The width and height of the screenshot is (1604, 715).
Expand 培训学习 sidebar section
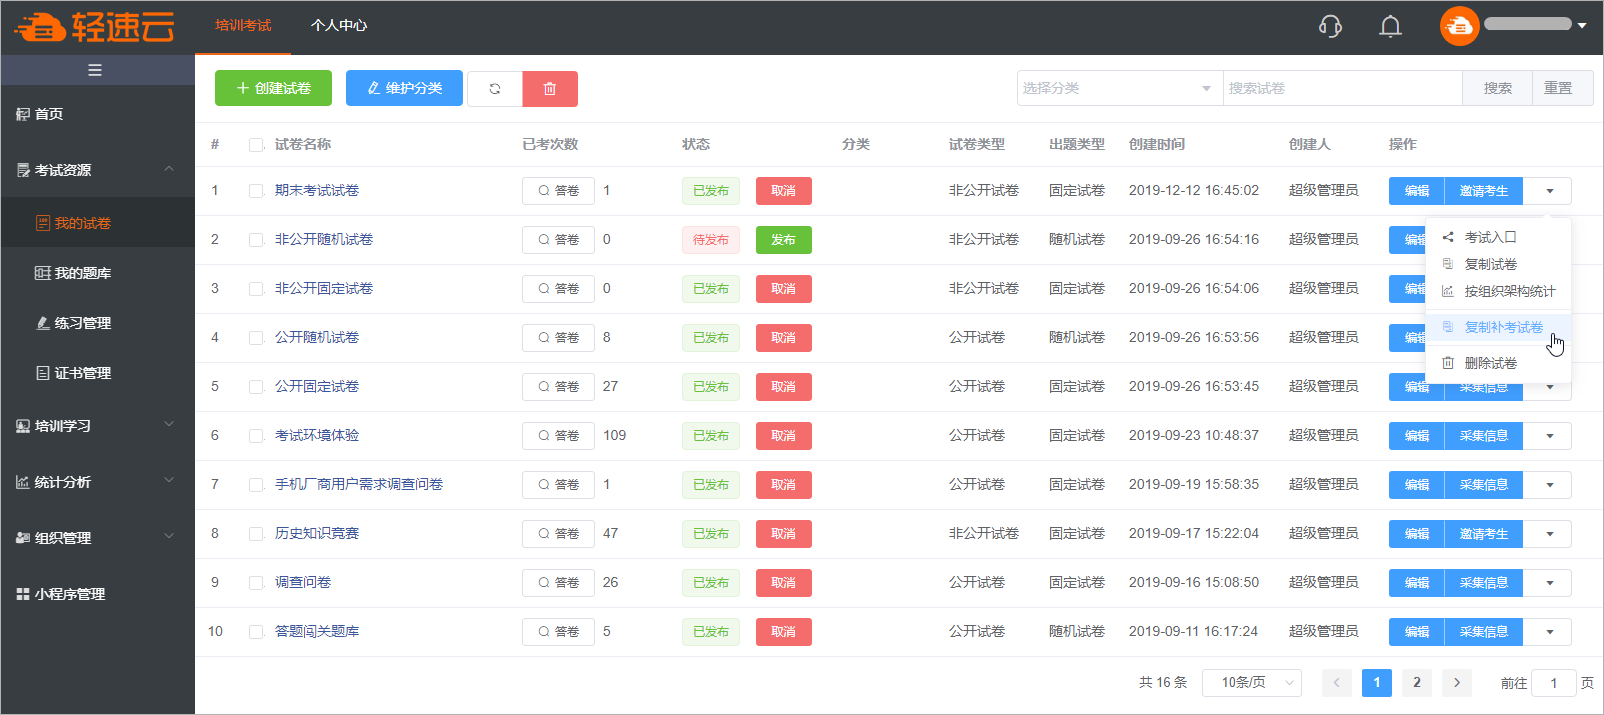(97, 426)
